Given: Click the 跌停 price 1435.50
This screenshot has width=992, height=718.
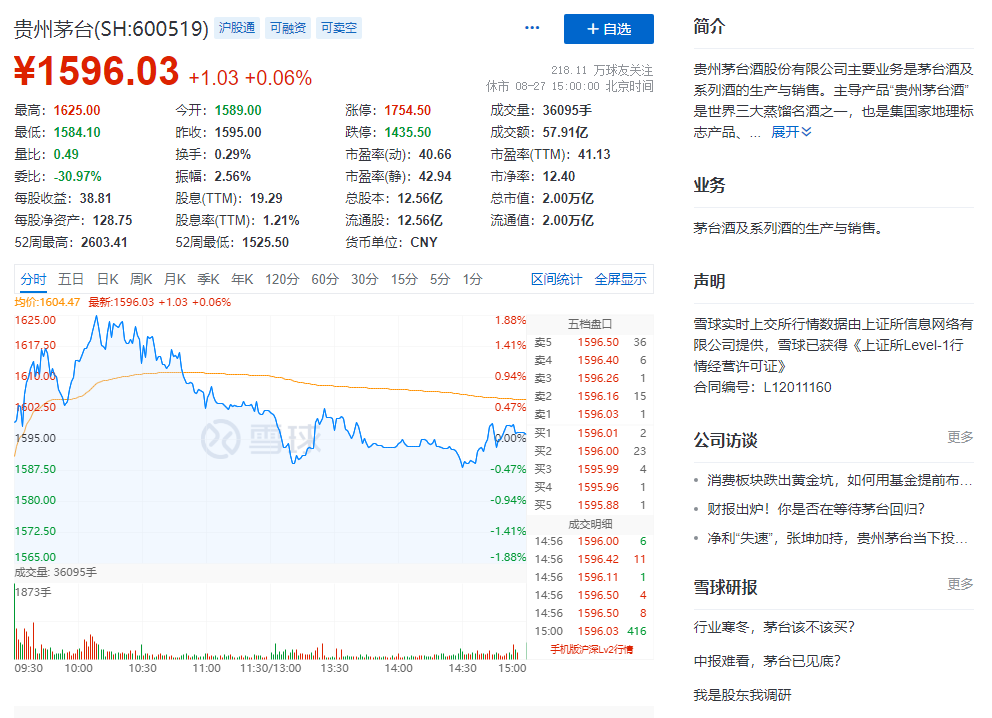Looking at the screenshot, I should pos(407,132).
